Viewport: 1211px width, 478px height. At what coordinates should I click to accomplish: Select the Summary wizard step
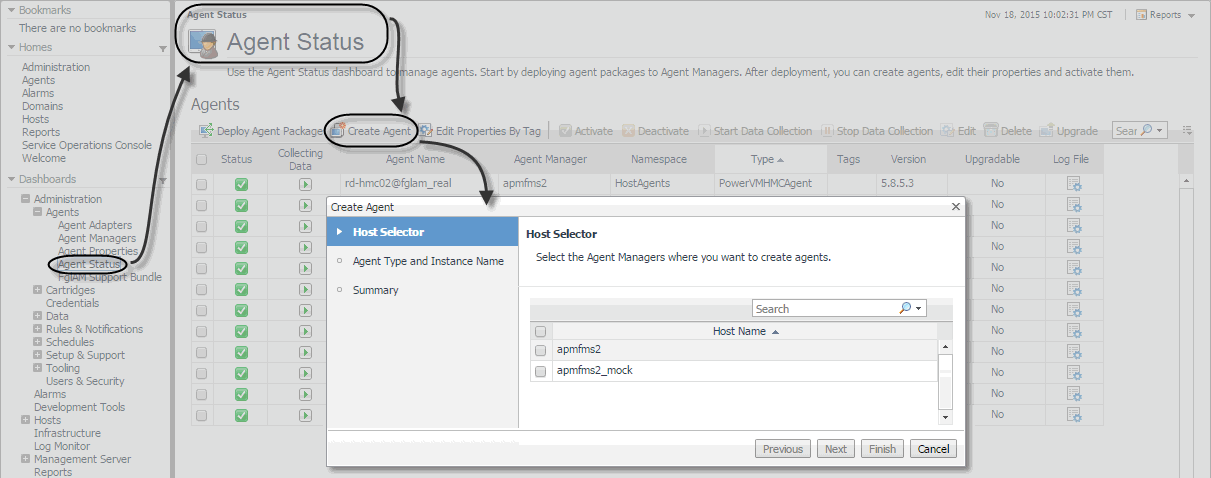tap(375, 290)
